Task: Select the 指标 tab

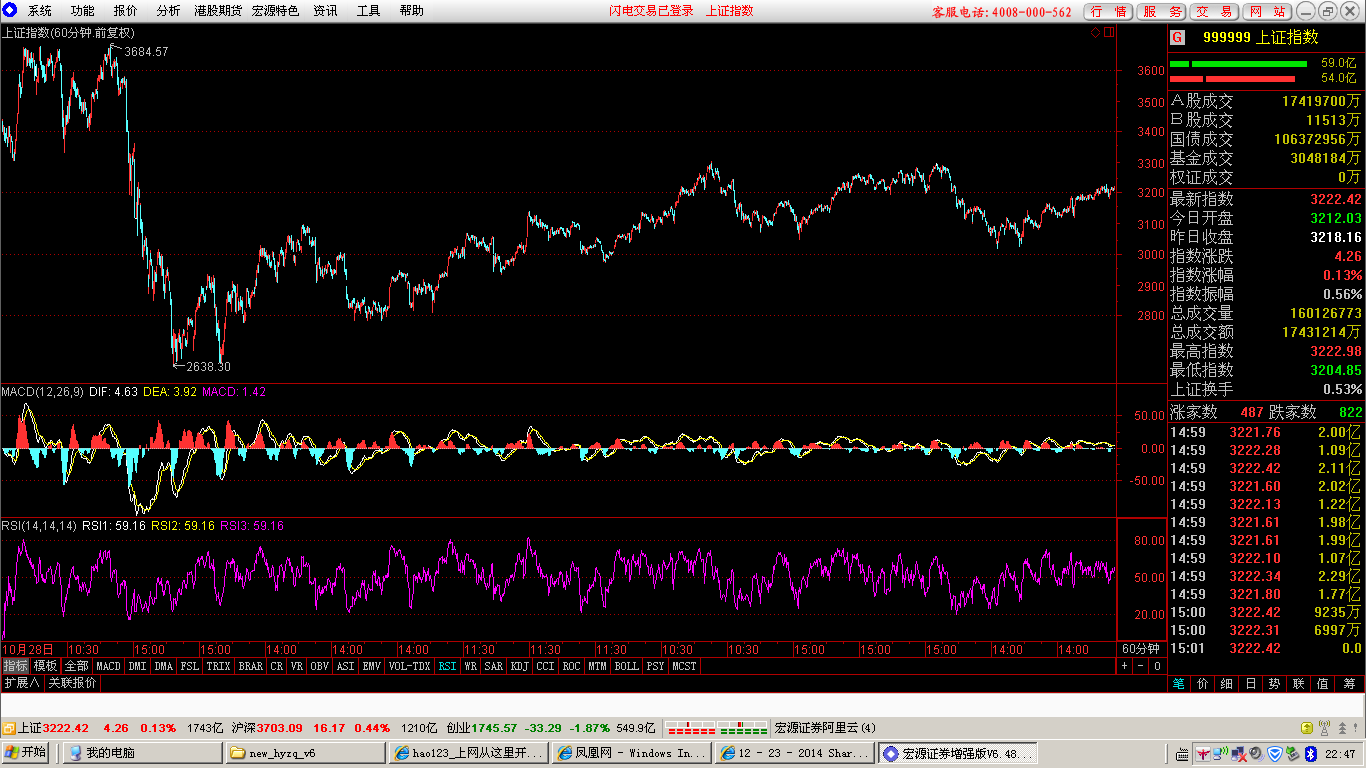Action: click(15, 665)
